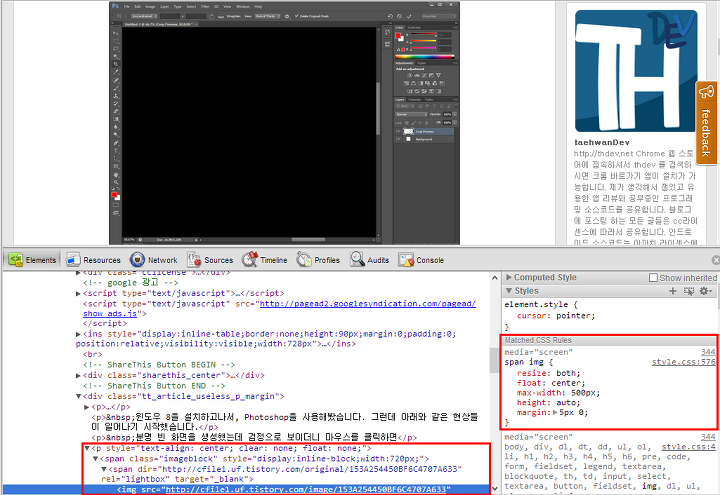Screen dimensions: 720x495
Task: Click the taehwanDev blog name text
Action: pyautogui.click(x=602, y=142)
